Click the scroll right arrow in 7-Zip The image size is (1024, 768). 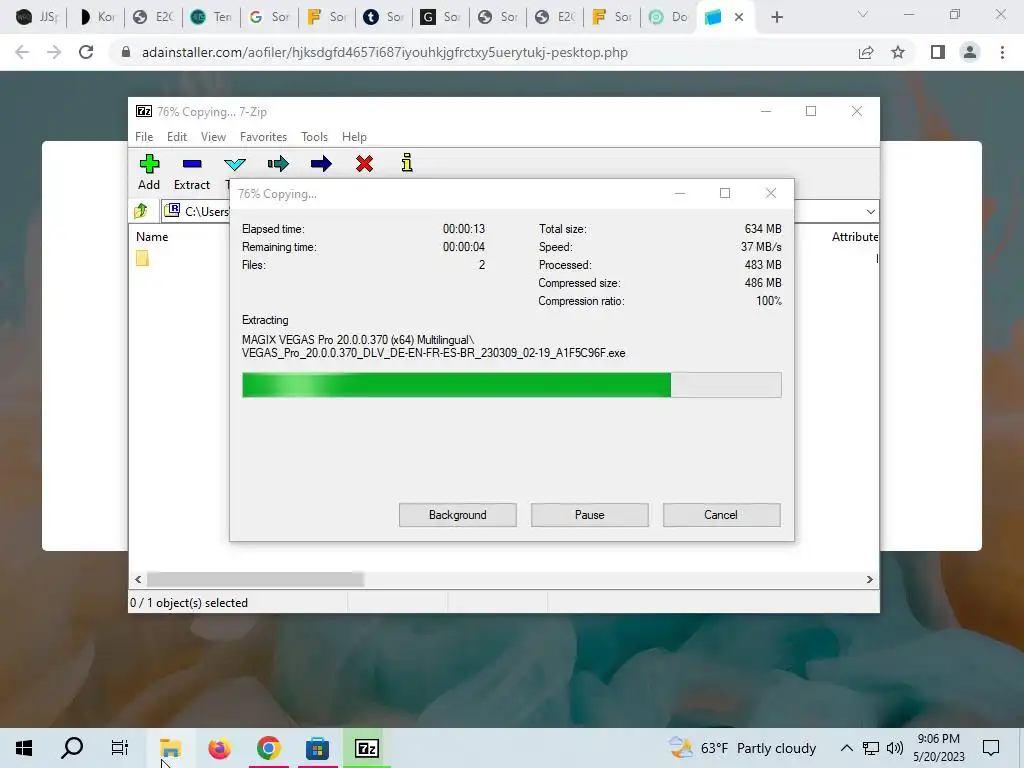(869, 579)
